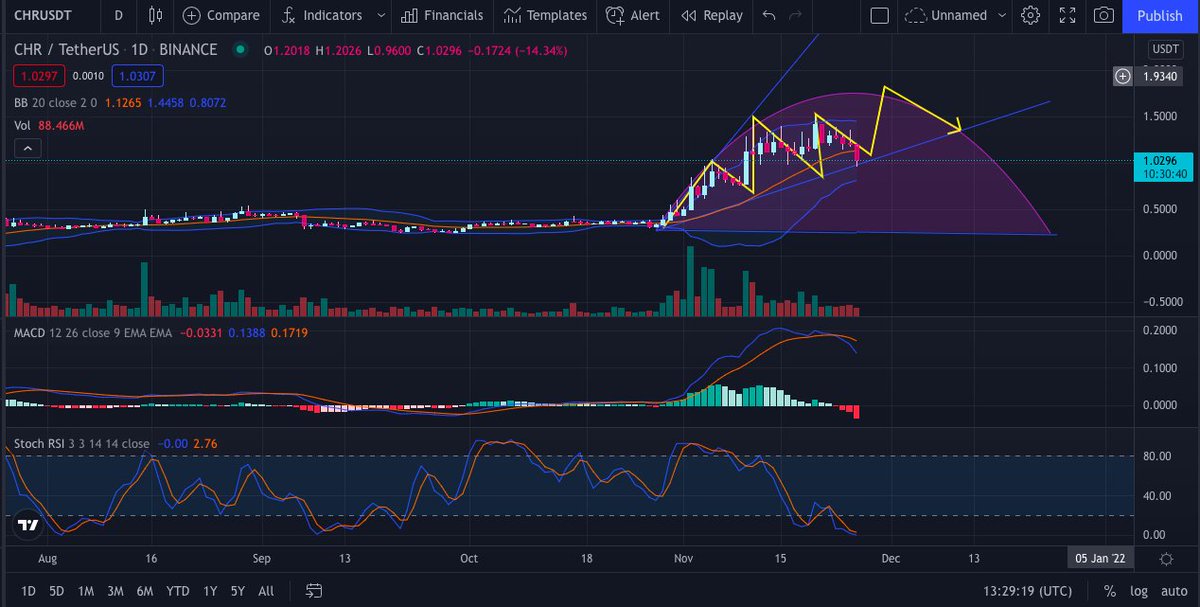The width and height of the screenshot is (1200, 607).
Task: Click the Publish button
Action: pos(1160,15)
